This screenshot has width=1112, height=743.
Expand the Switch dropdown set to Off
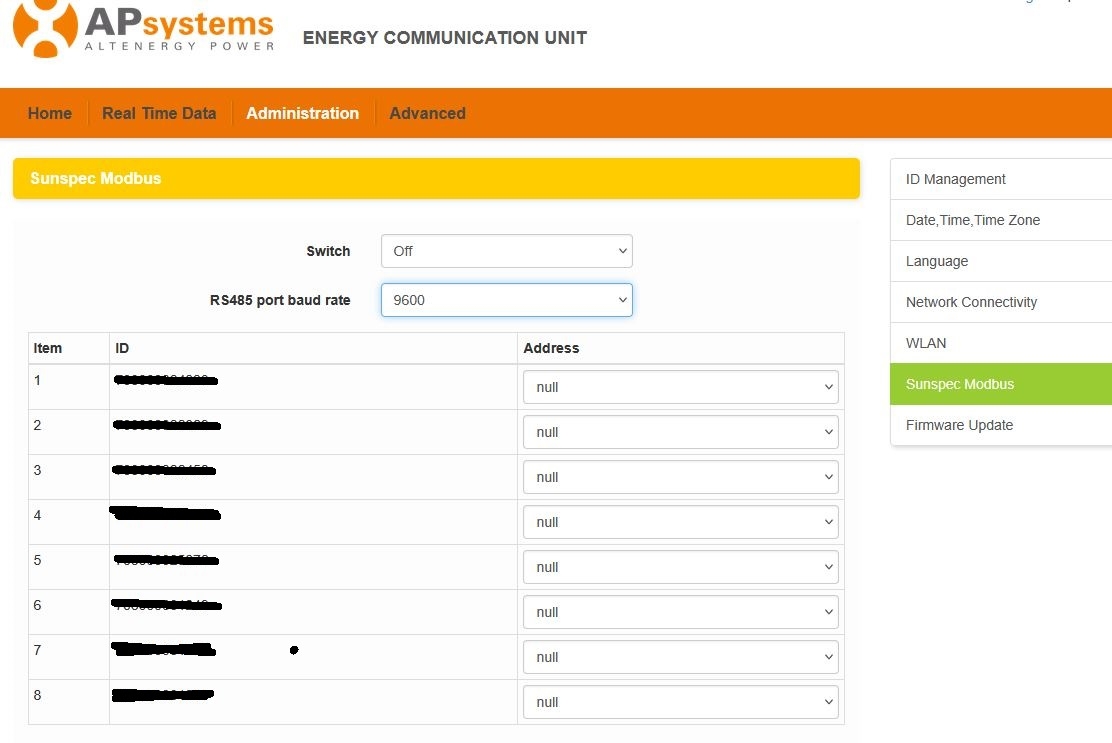[x=506, y=251]
